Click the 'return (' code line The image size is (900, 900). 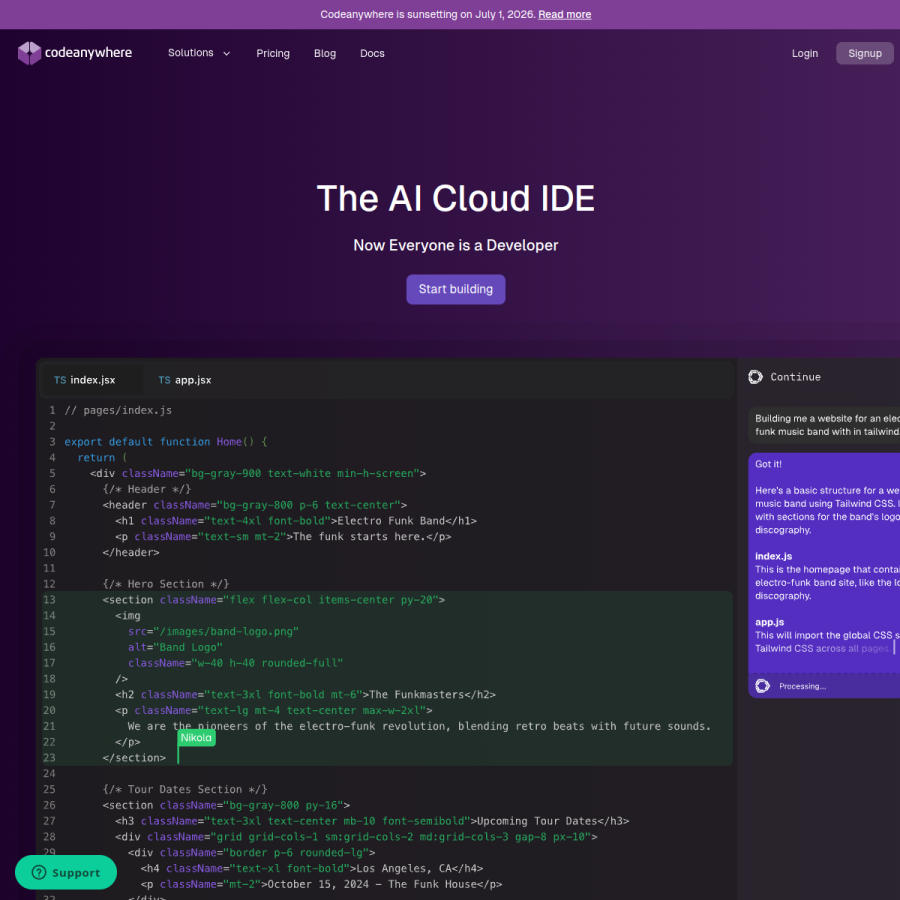[102, 458]
